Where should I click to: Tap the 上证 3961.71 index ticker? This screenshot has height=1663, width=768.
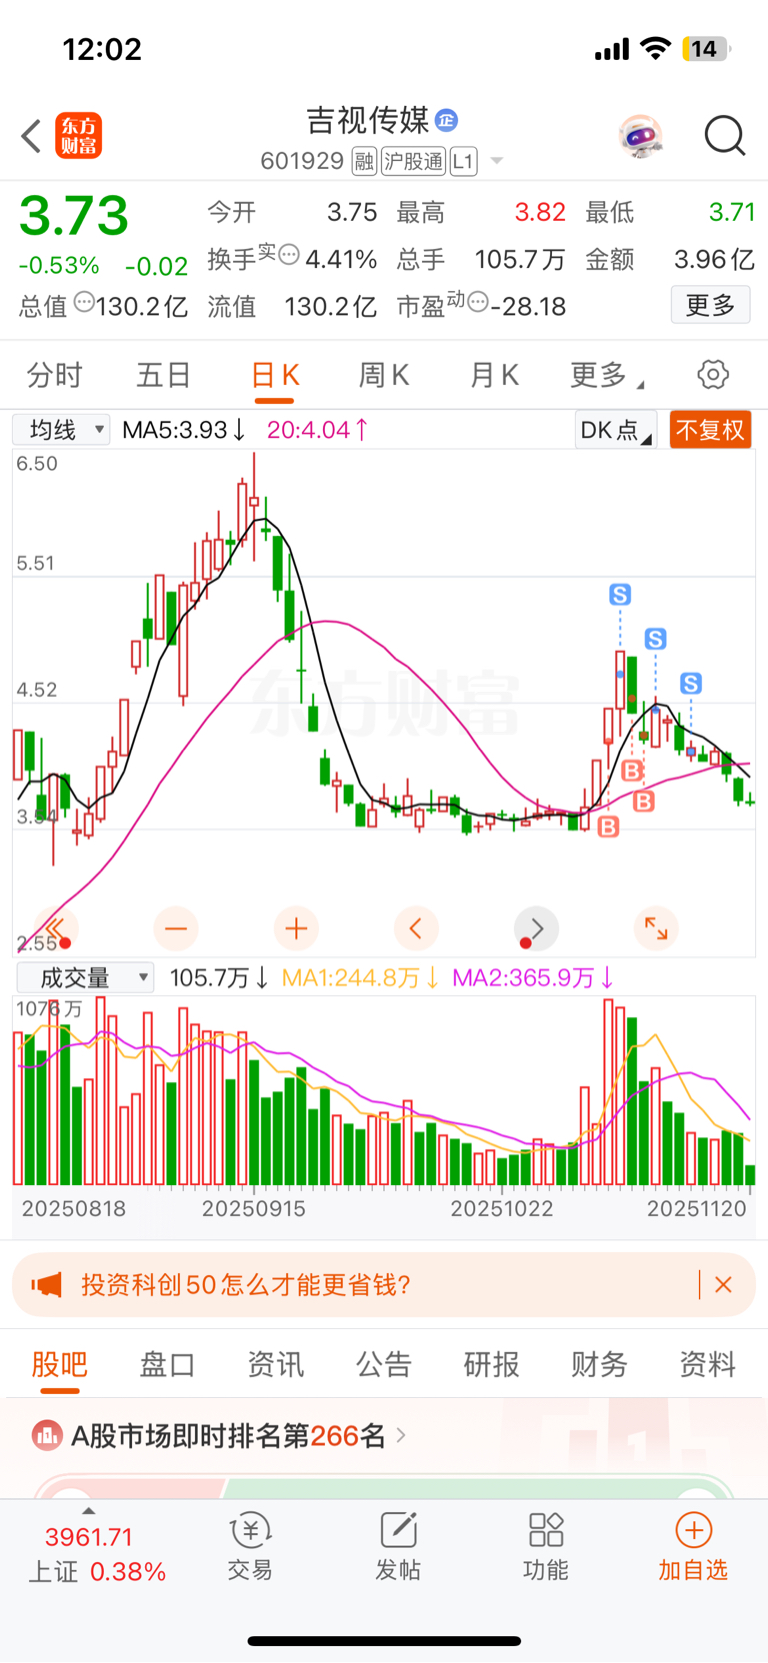[97, 1554]
